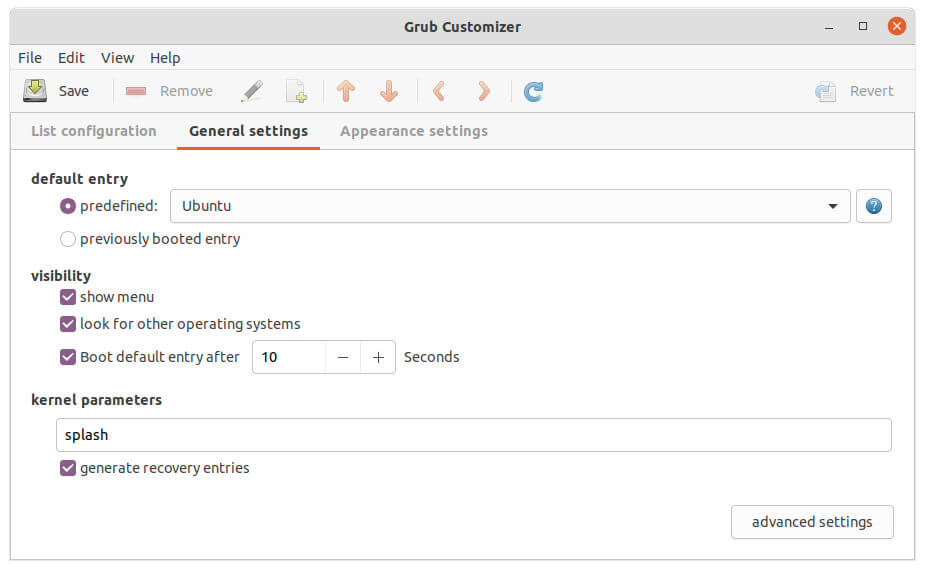Click the kernel parameters text field
Viewport: 925px width, 570px height.
(473, 435)
